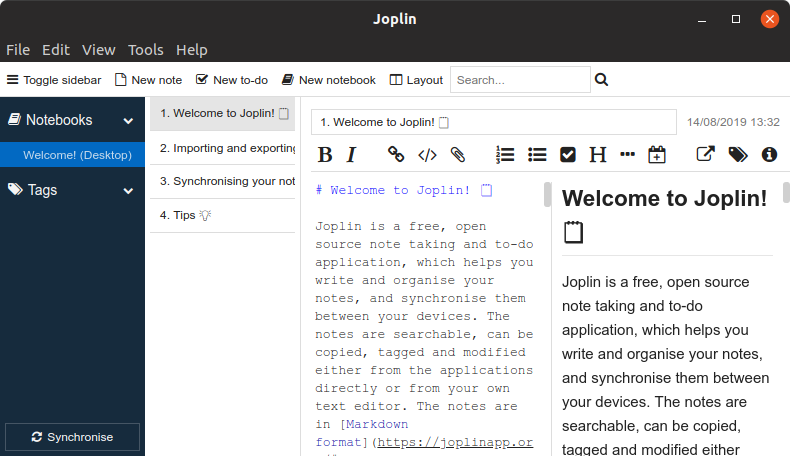Click the Synchronise button
Image resolution: width=790 pixels, height=456 pixels.
[72, 437]
